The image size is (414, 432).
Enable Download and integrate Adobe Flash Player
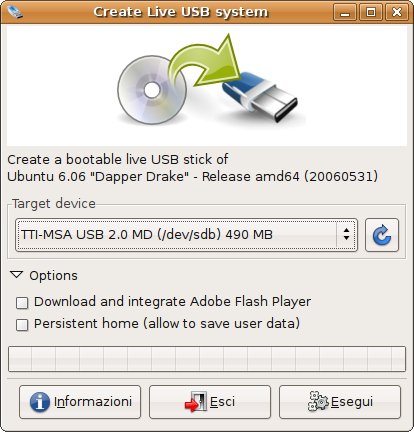pos(22,303)
